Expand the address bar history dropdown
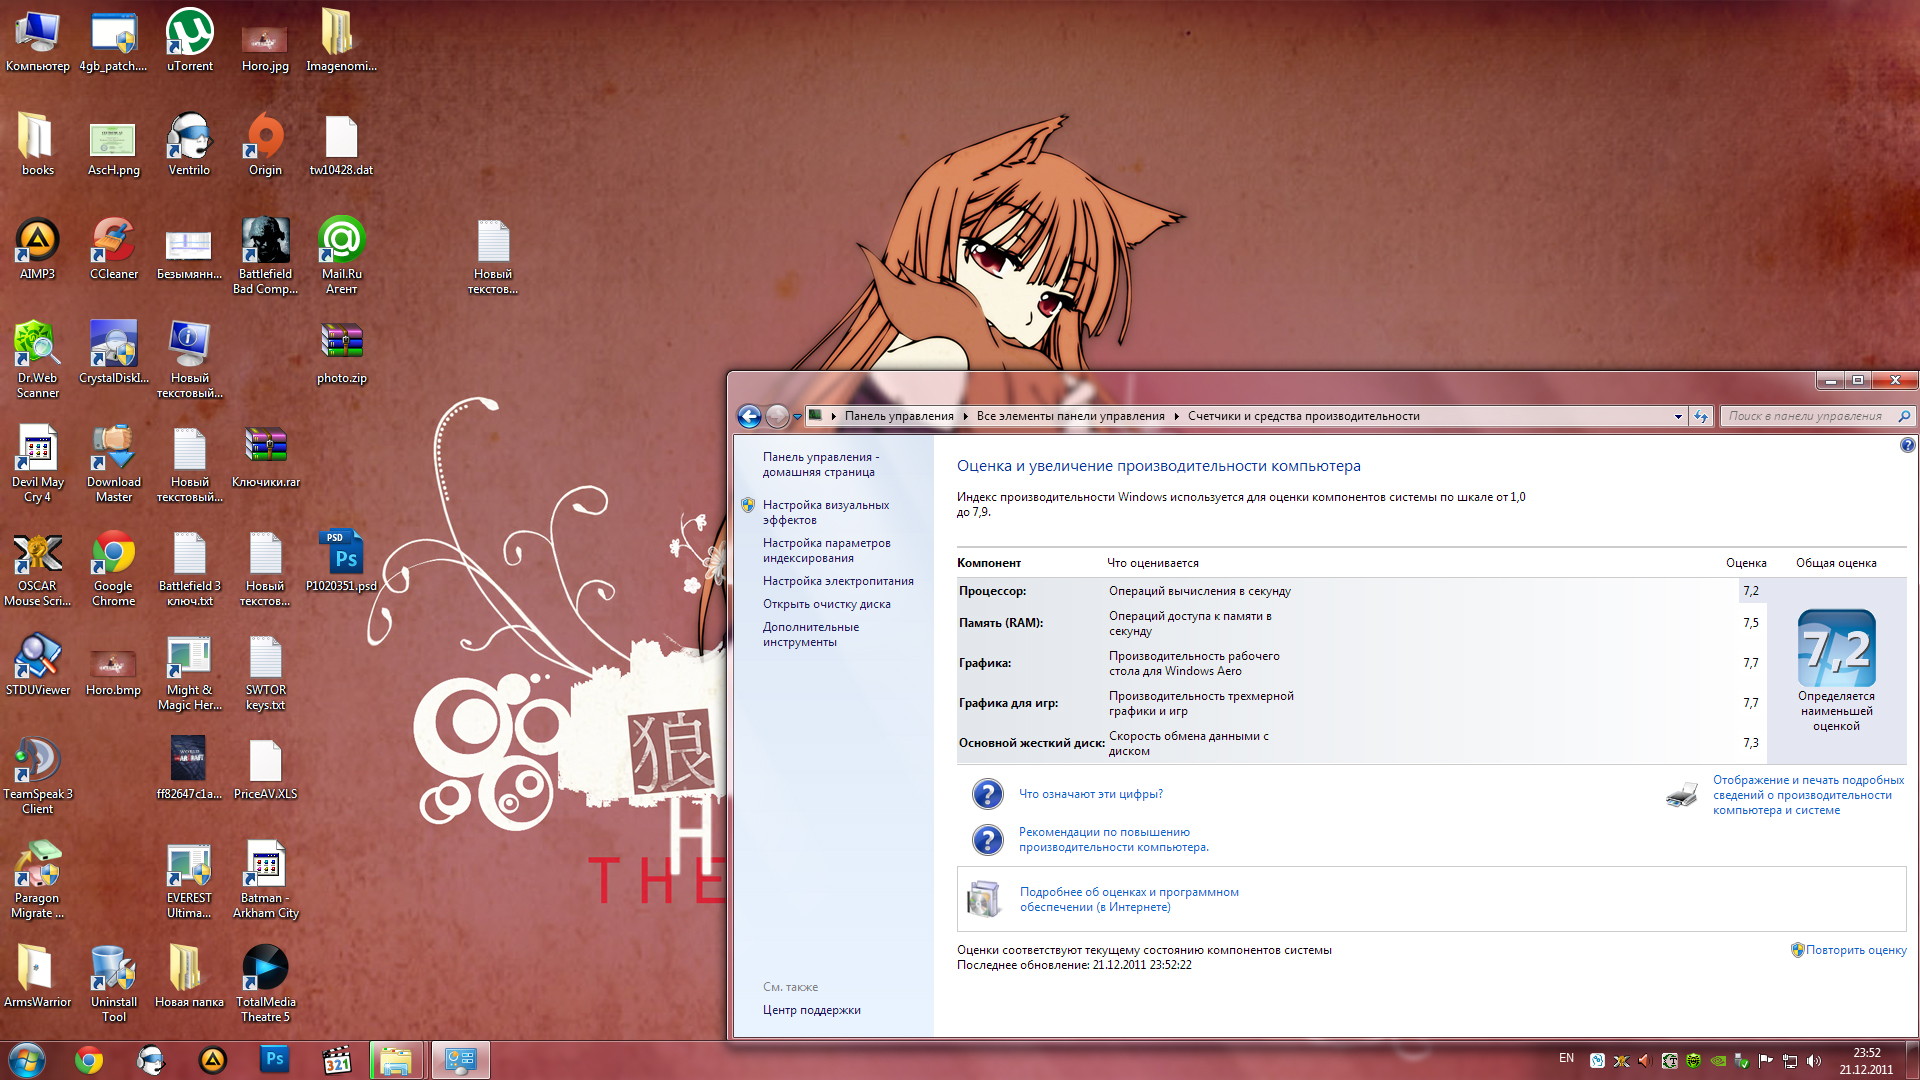 tap(1678, 416)
